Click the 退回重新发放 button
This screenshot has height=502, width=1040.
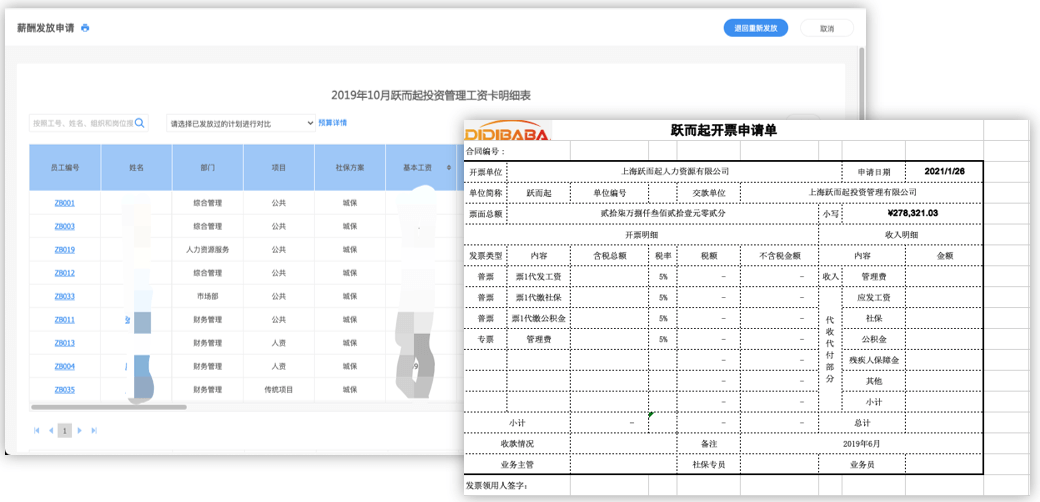756,28
